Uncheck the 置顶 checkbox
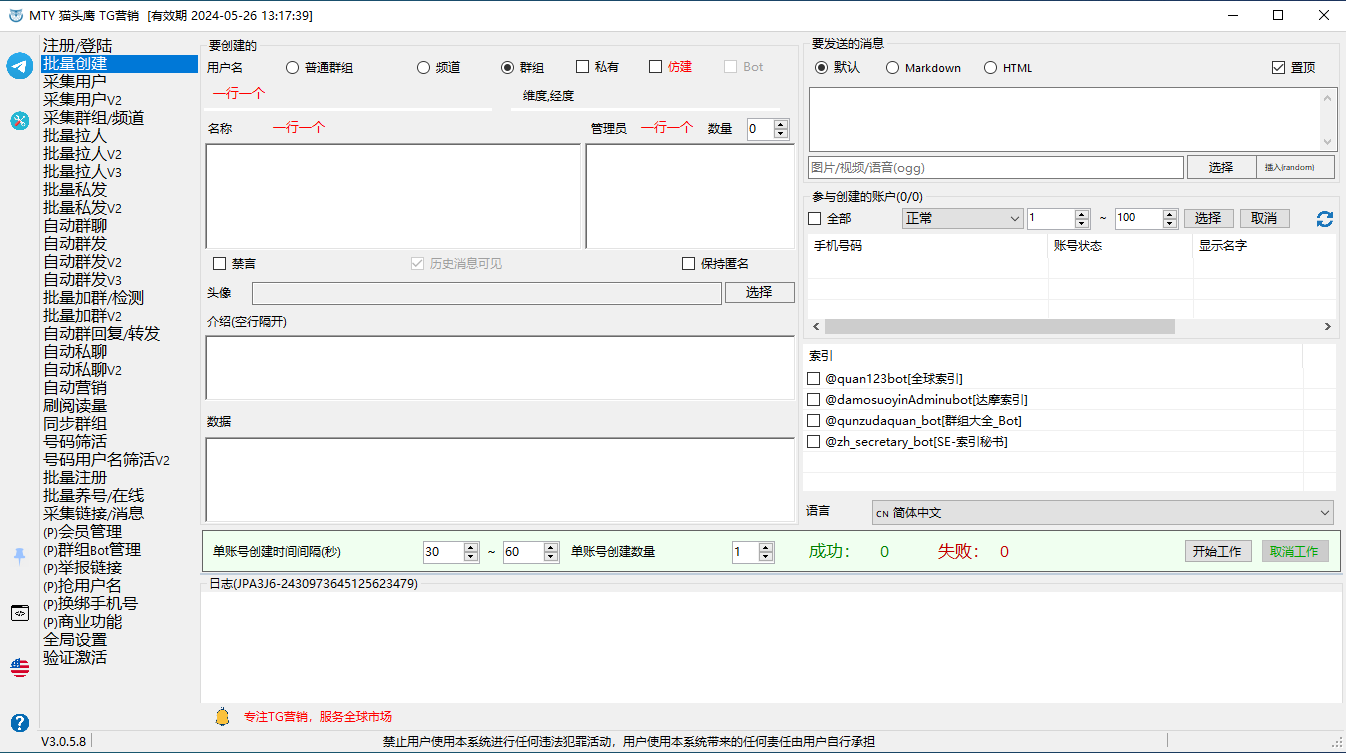This screenshot has width=1346, height=753. tap(1278, 68)
